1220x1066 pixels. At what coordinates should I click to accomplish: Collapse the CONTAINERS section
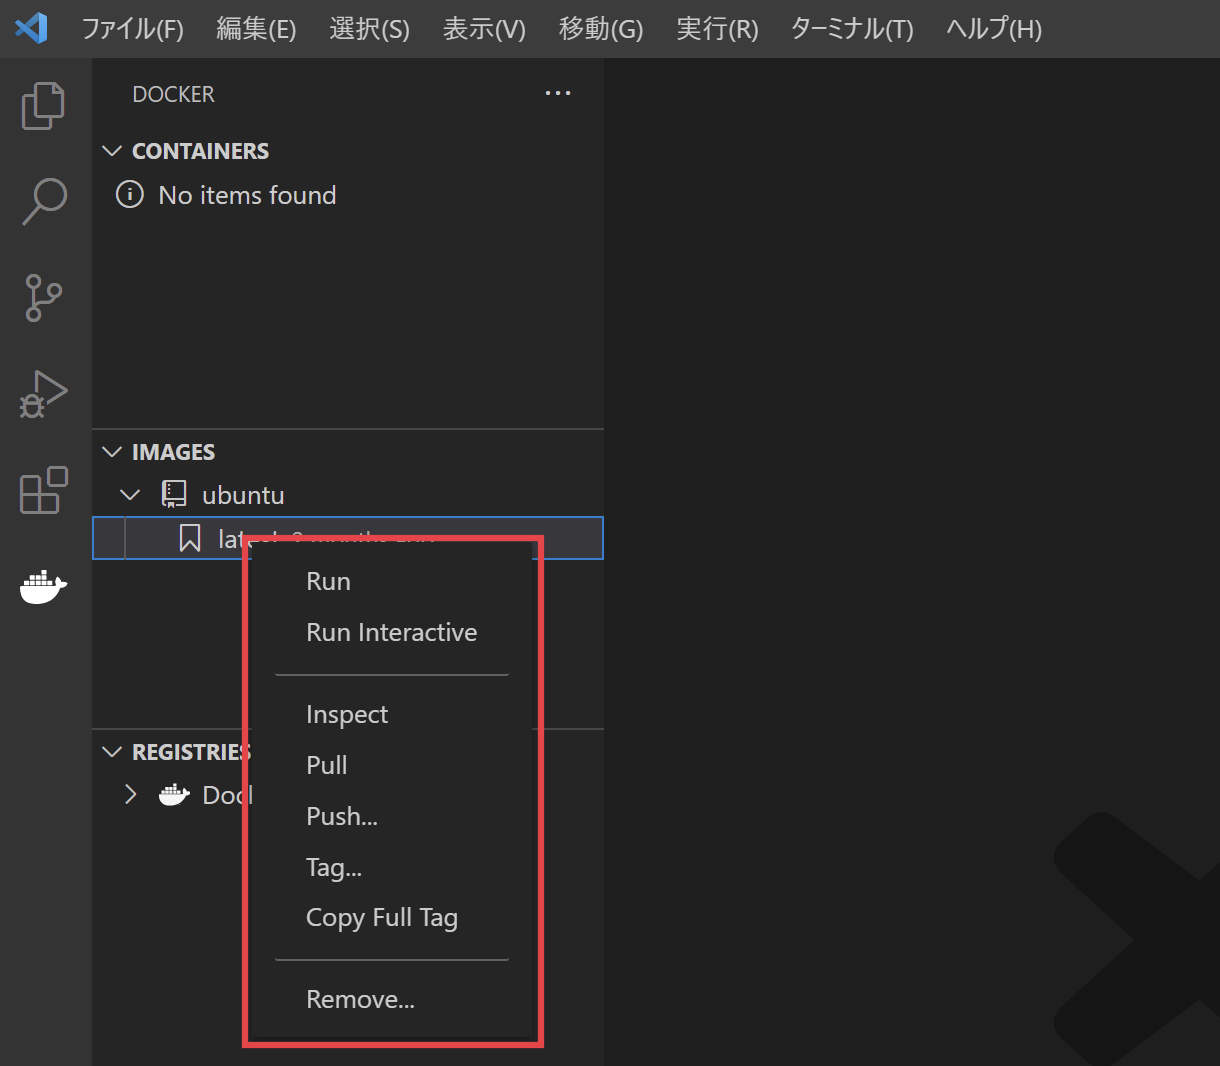click(112, 151)
